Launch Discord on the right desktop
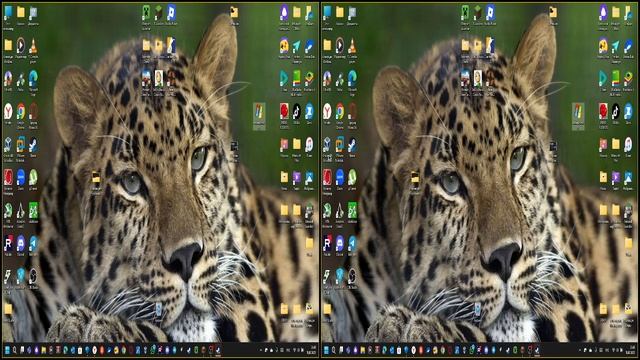Viewport: 640px width, 360px height. 340,244
